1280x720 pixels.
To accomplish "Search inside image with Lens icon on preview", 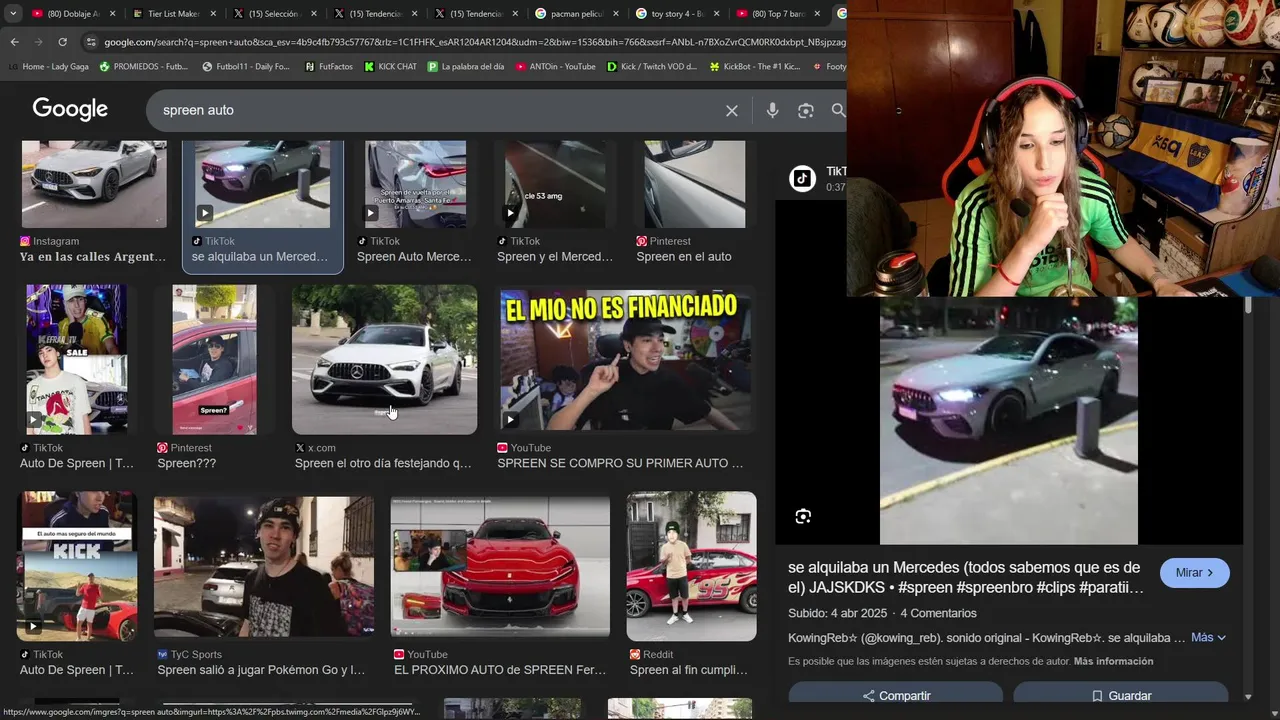I will (803, 517).
